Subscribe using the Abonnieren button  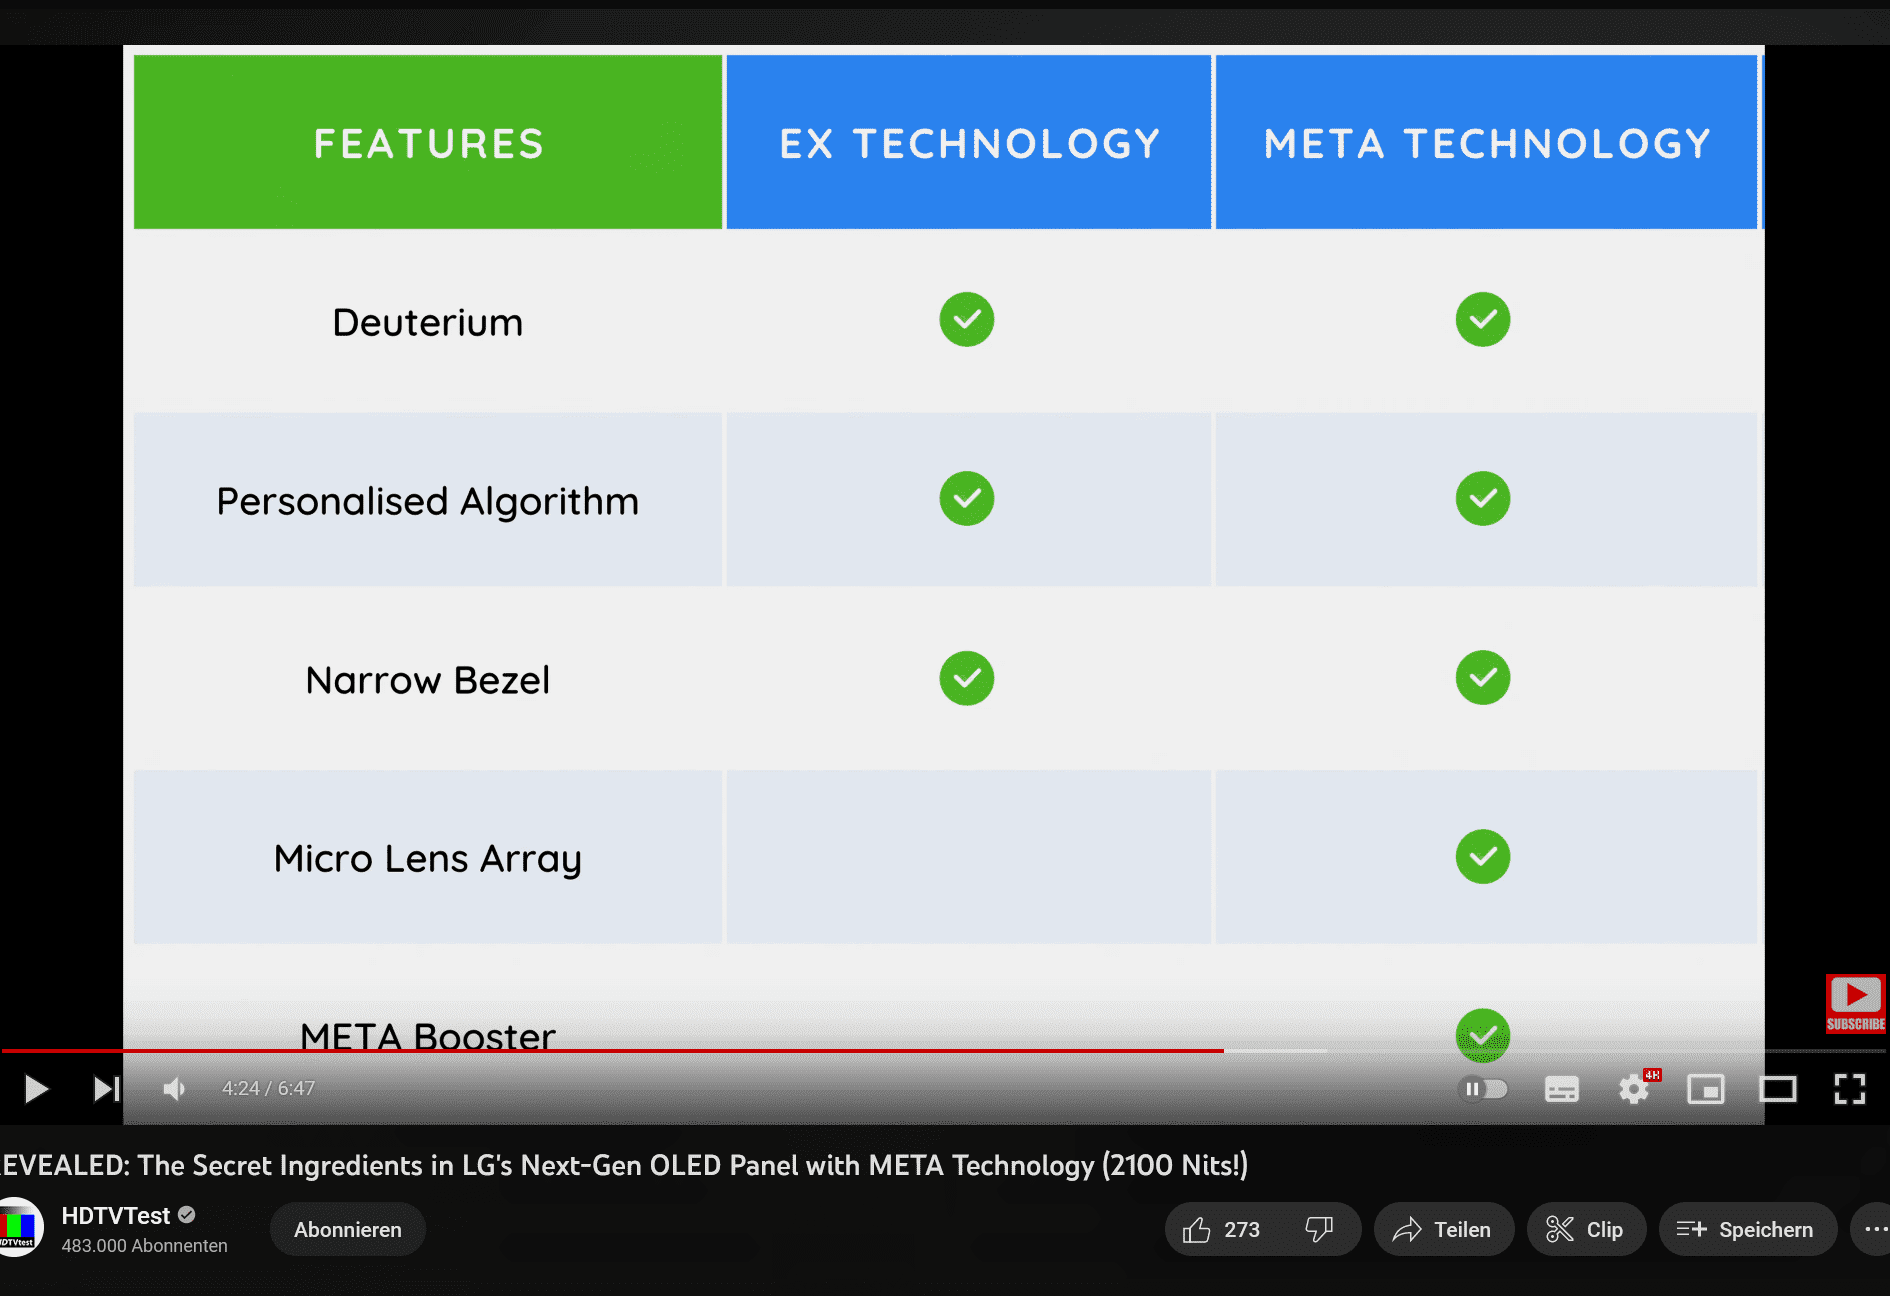[348, 1230]
